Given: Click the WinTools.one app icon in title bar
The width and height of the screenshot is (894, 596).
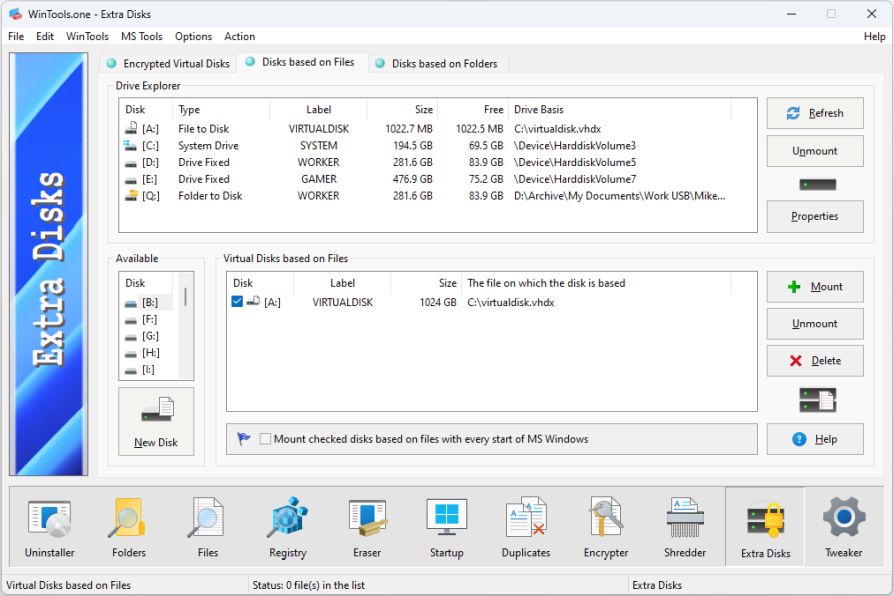Looking at the screenshot, I should pyautogui.click(x=15, y=14).
